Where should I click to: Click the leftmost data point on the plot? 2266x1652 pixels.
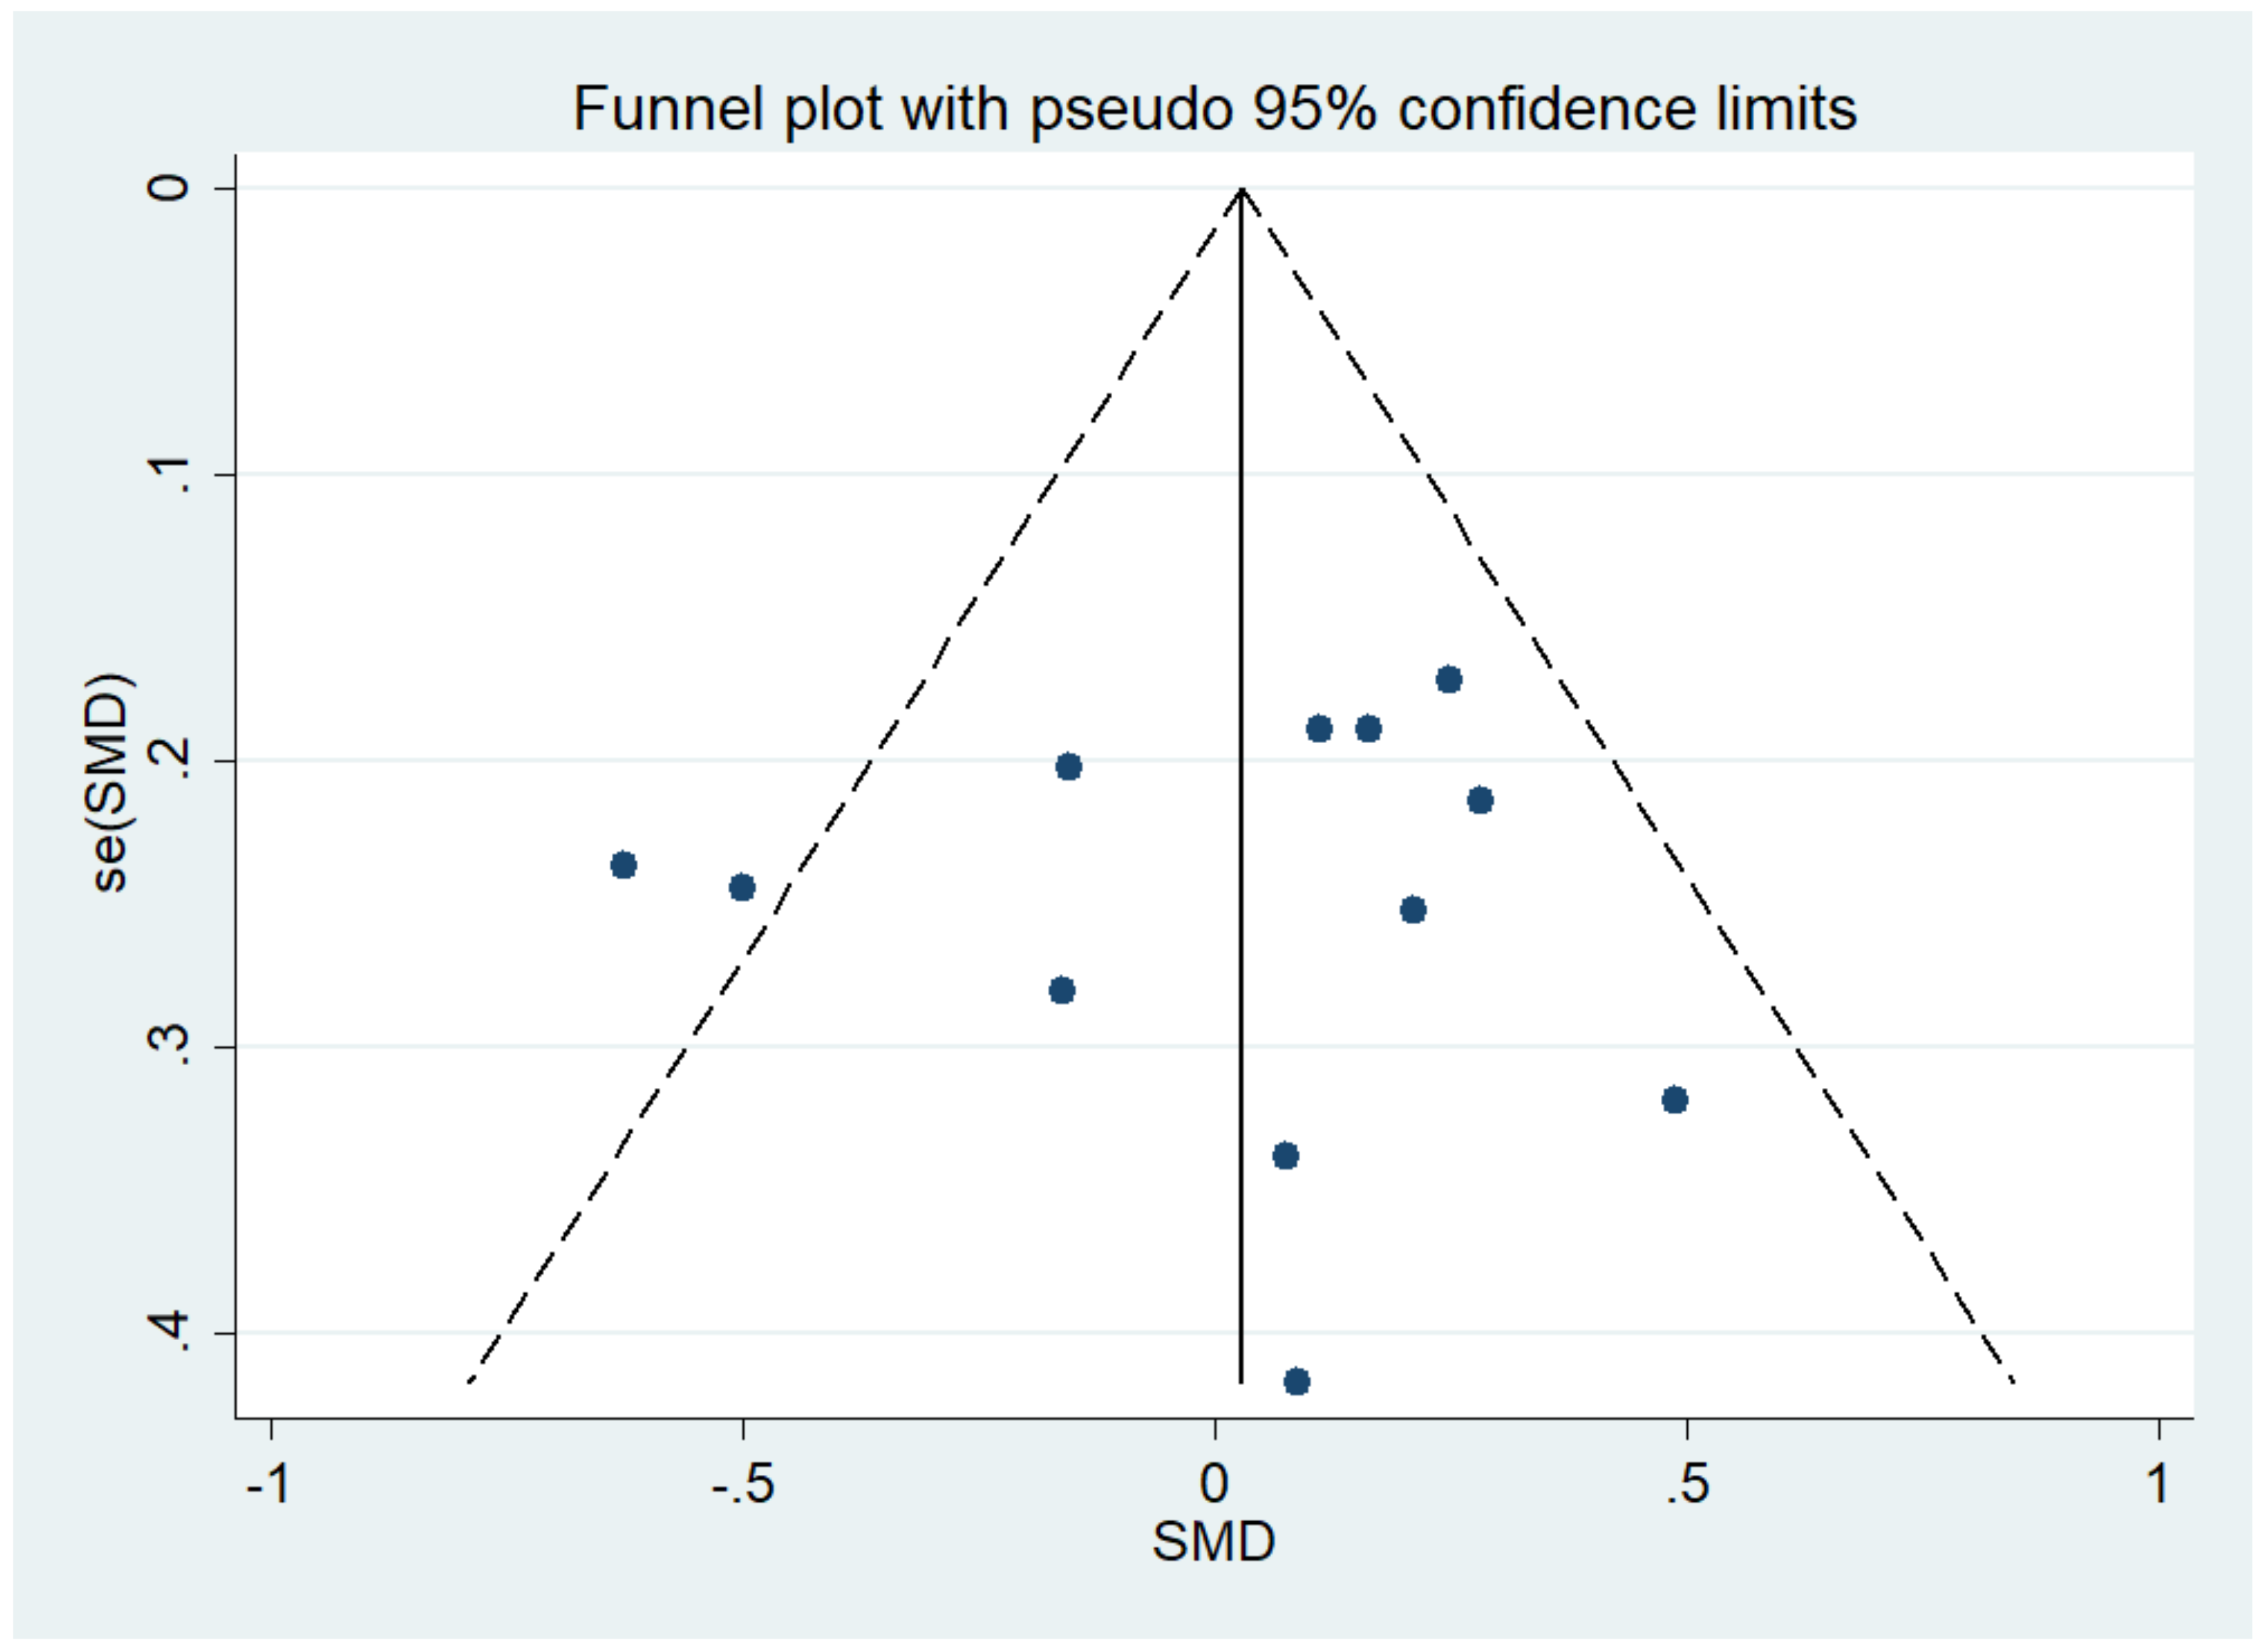tap(623, 865)
